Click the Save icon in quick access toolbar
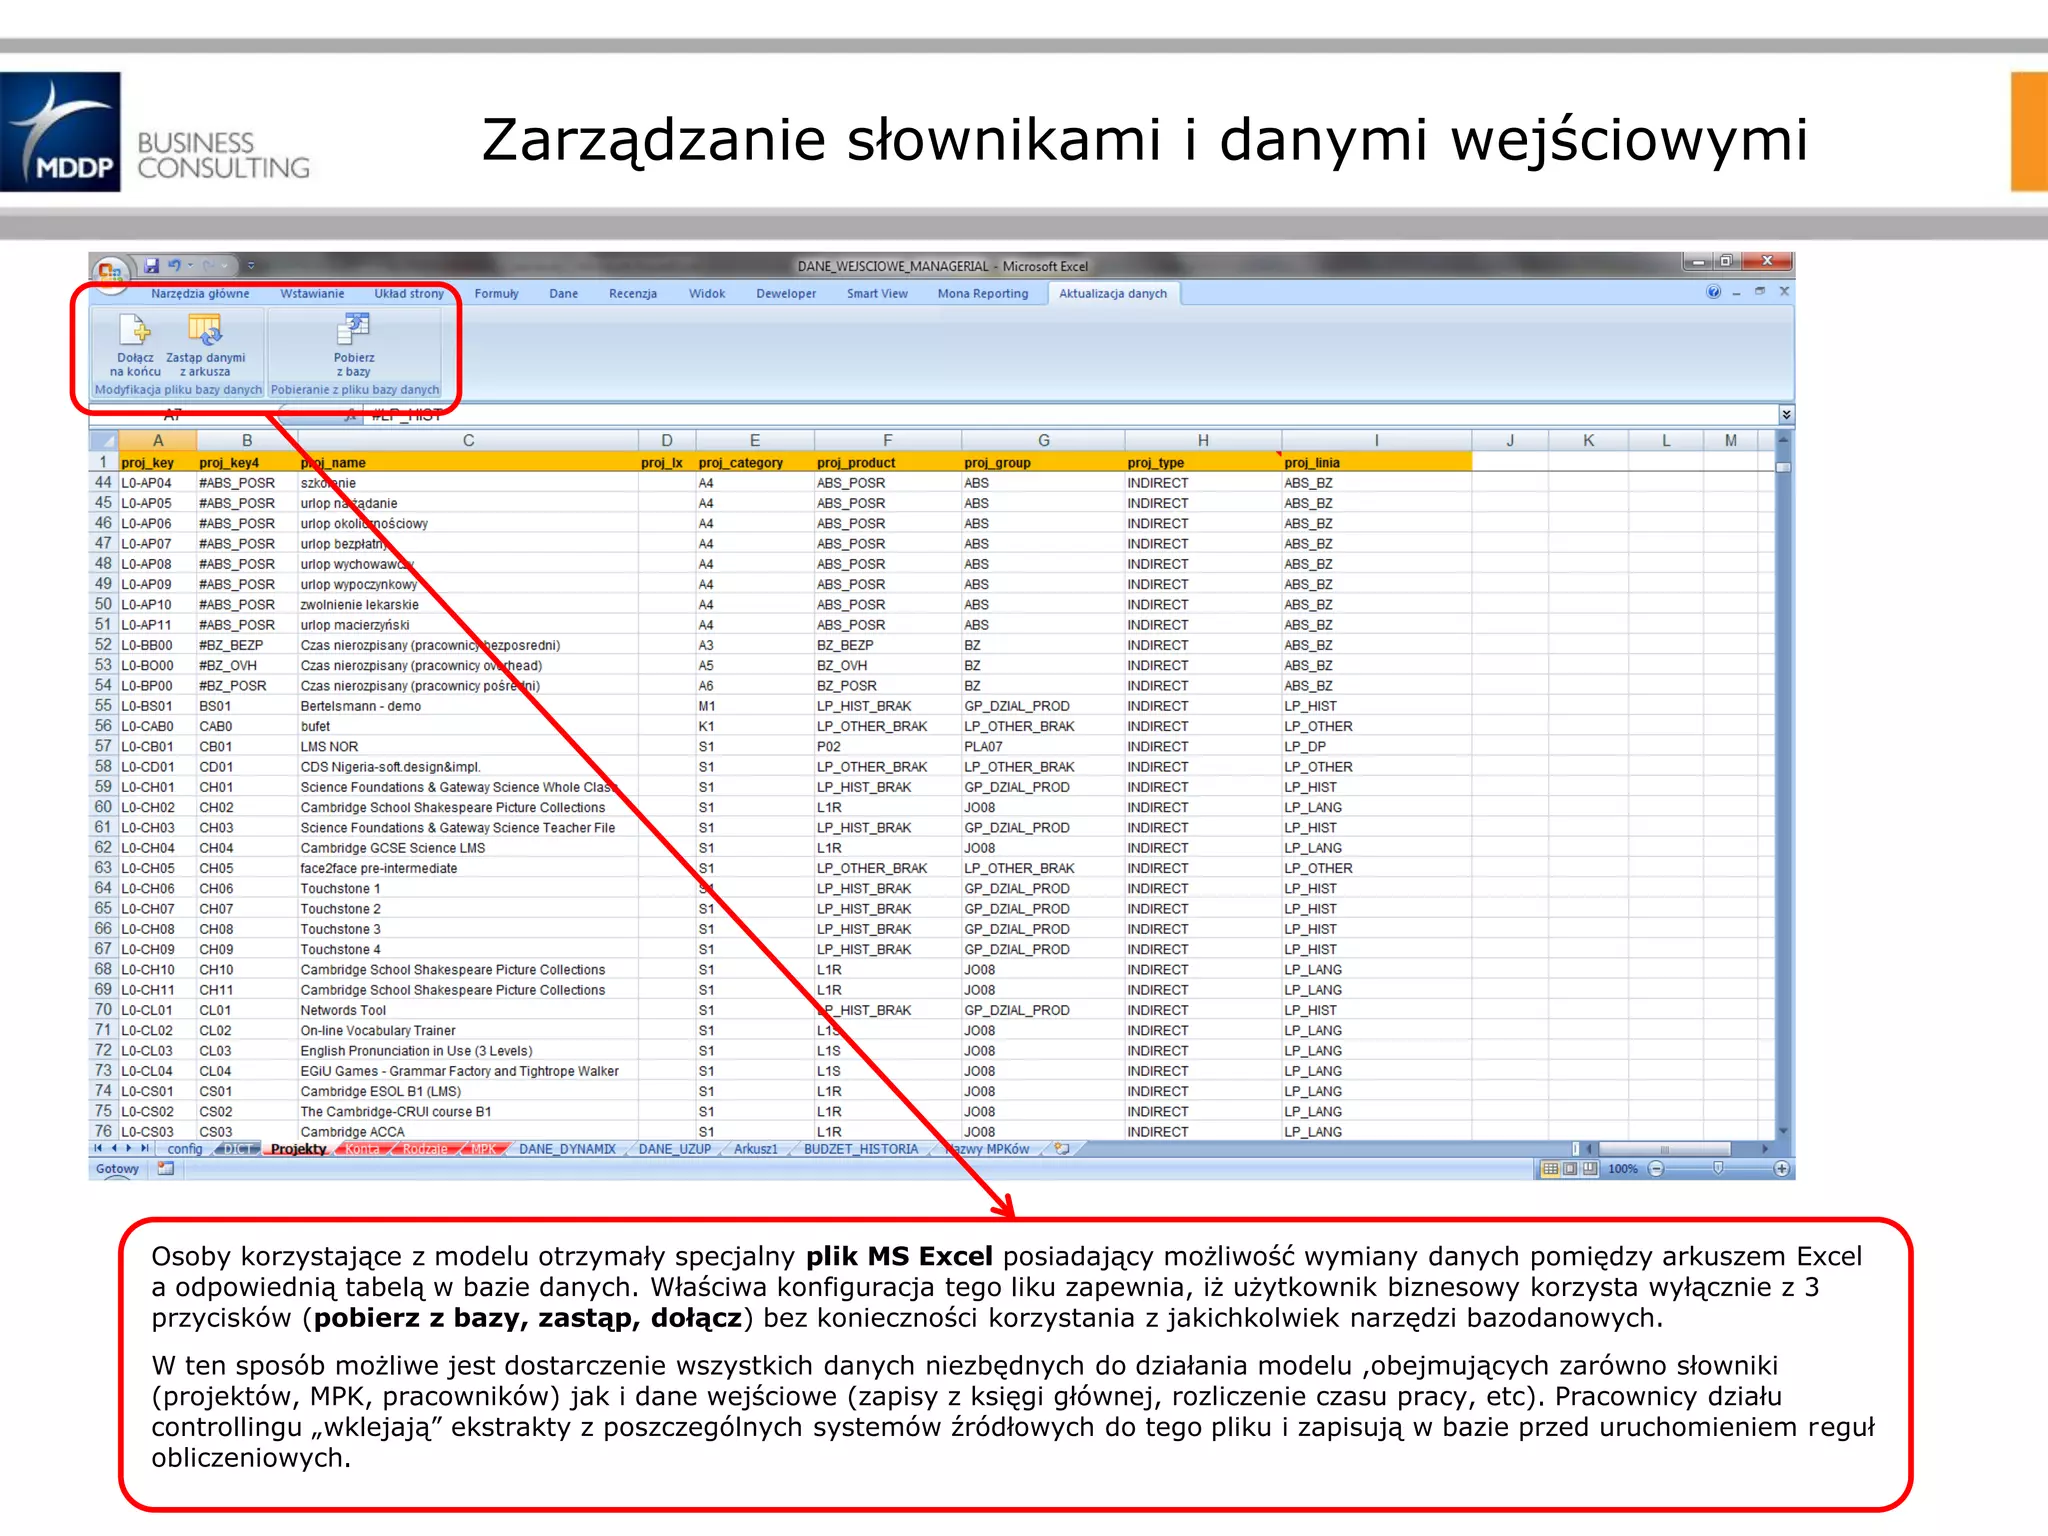 (x=152, y=266)
